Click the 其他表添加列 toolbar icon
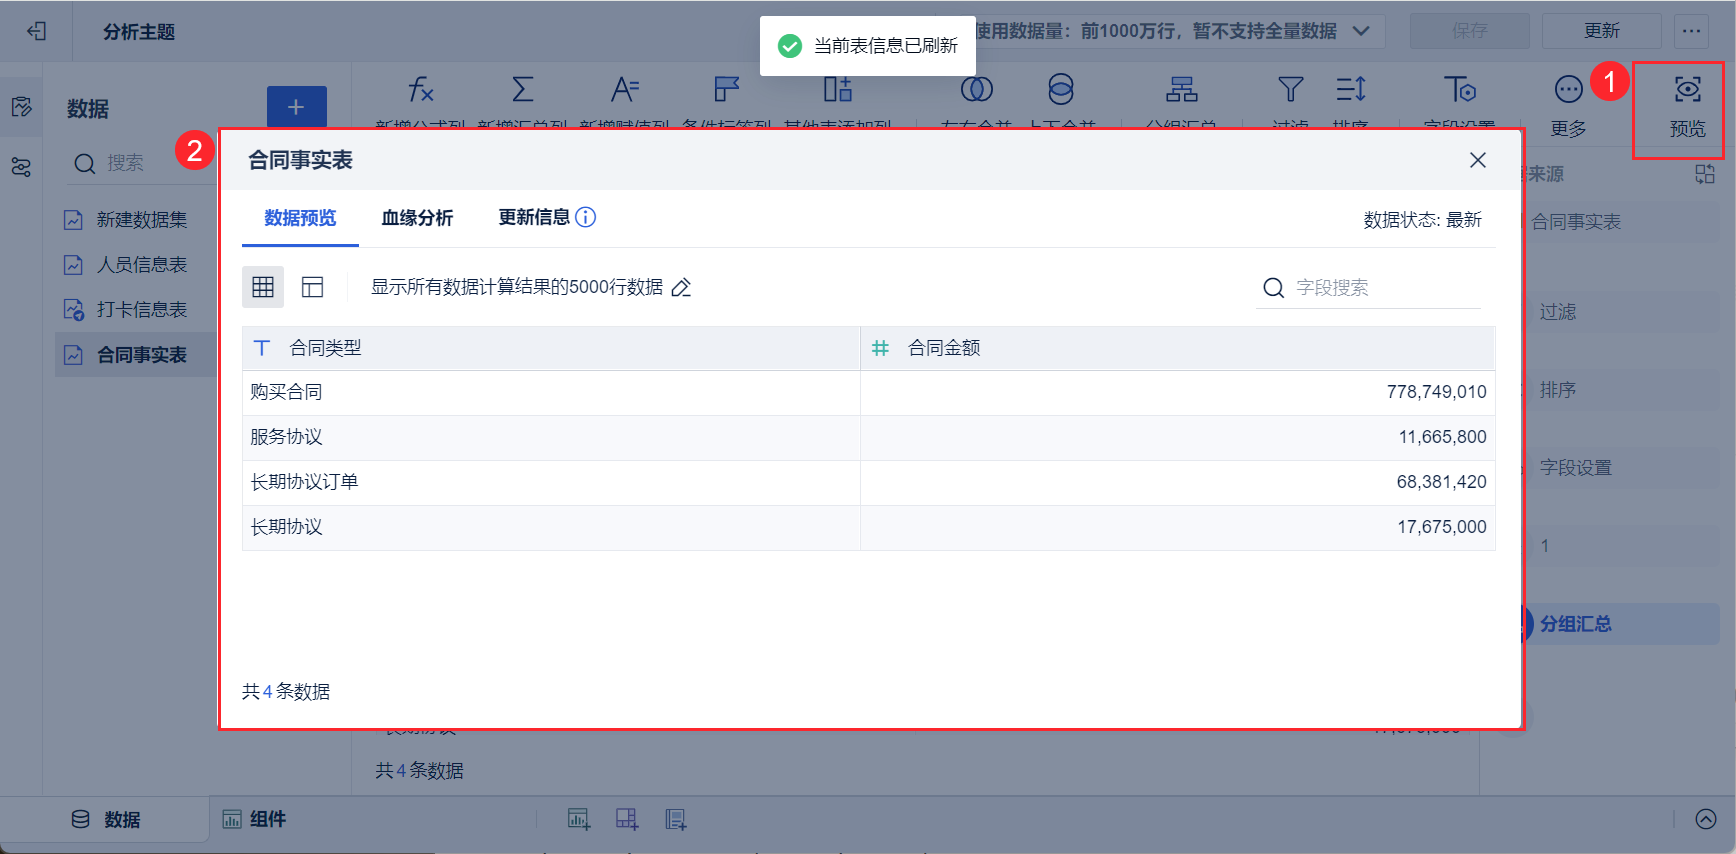The width and height of the screenshot is (1736, 854). point(838,90)
